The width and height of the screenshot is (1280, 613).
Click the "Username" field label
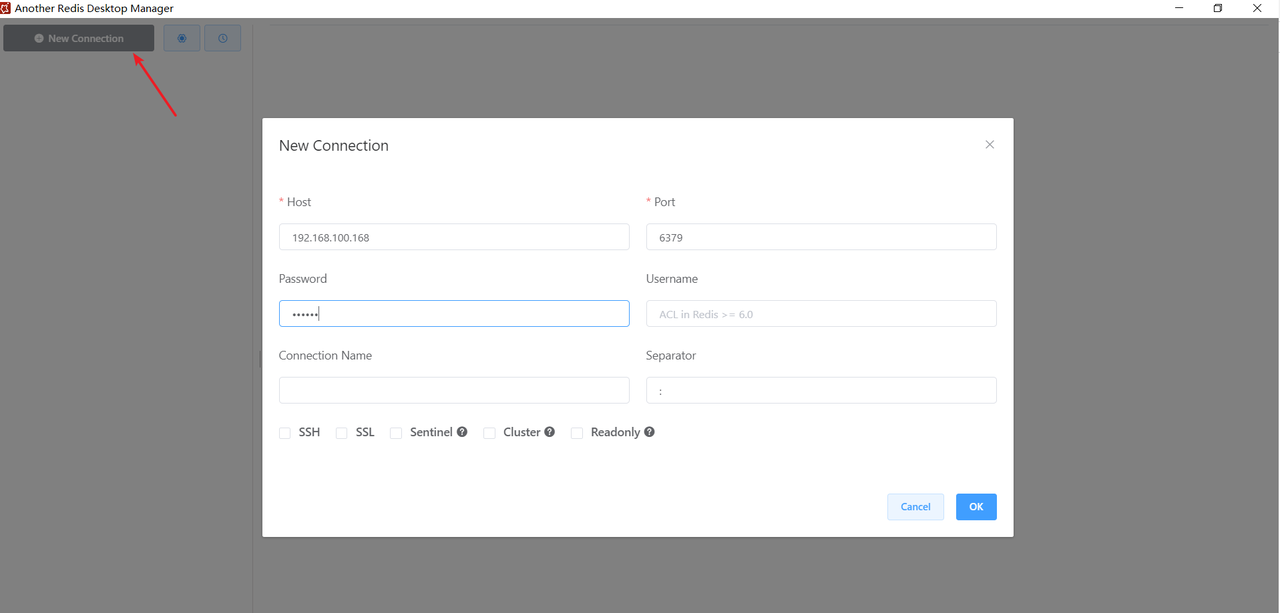[672, 279]
